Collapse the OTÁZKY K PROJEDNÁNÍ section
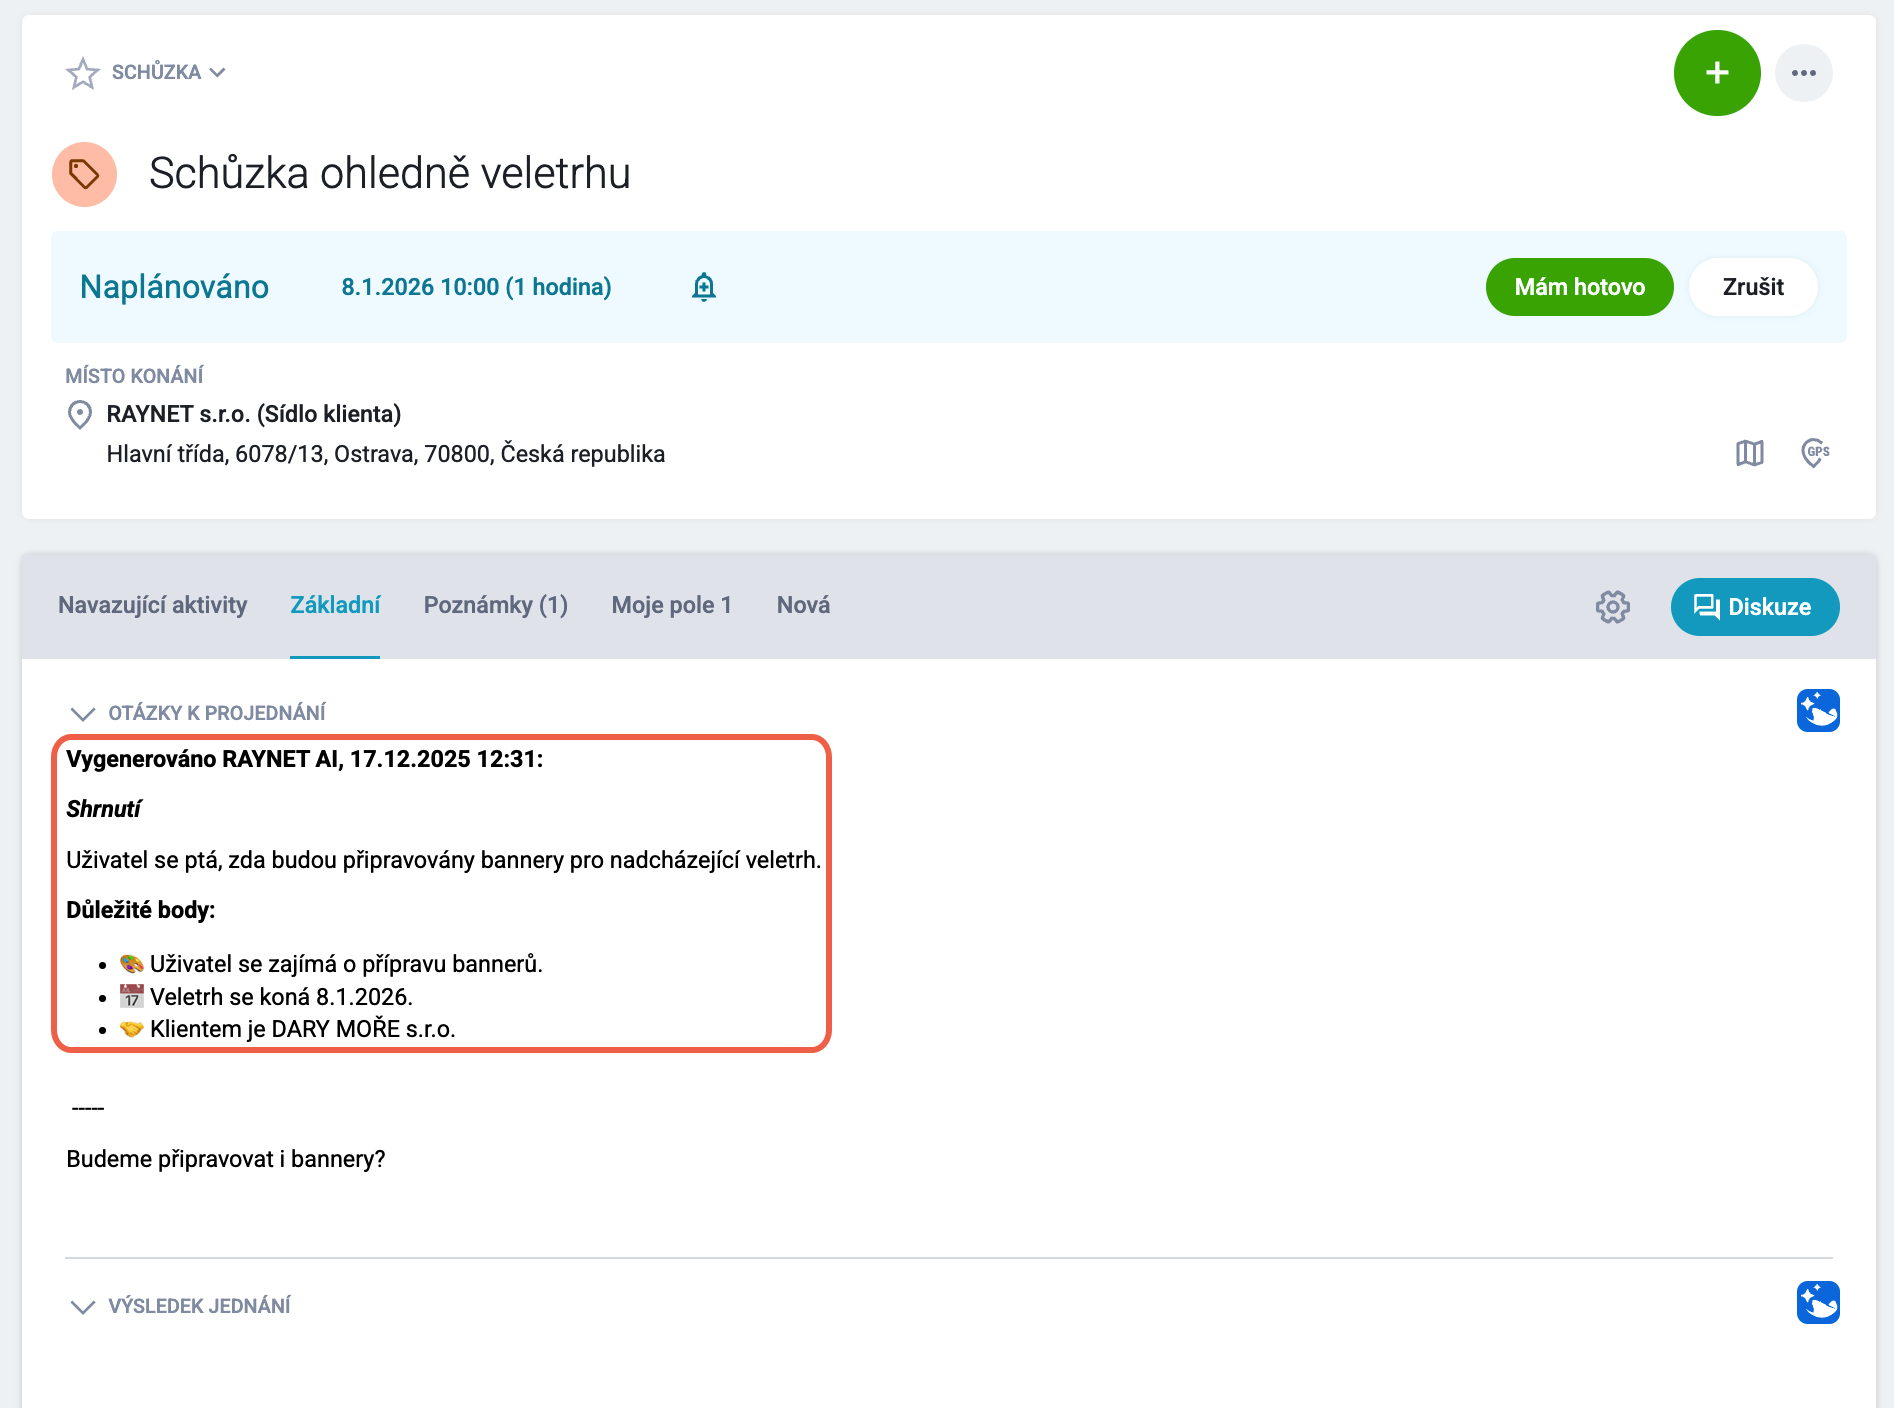Image resolution: width=1894 pixels, height=1408 pixels. pyautogui.click(x=82, y=713)
